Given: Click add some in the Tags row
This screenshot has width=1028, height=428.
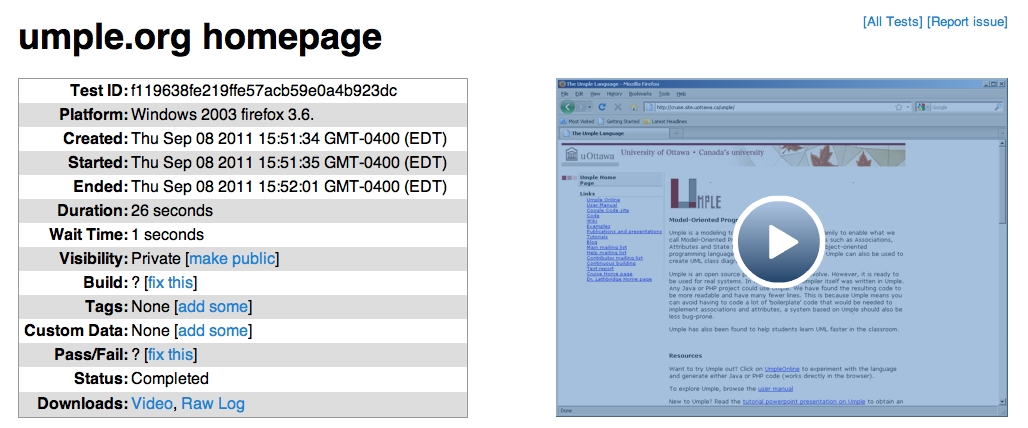Looking at the screenshot, I should (213, 307).
